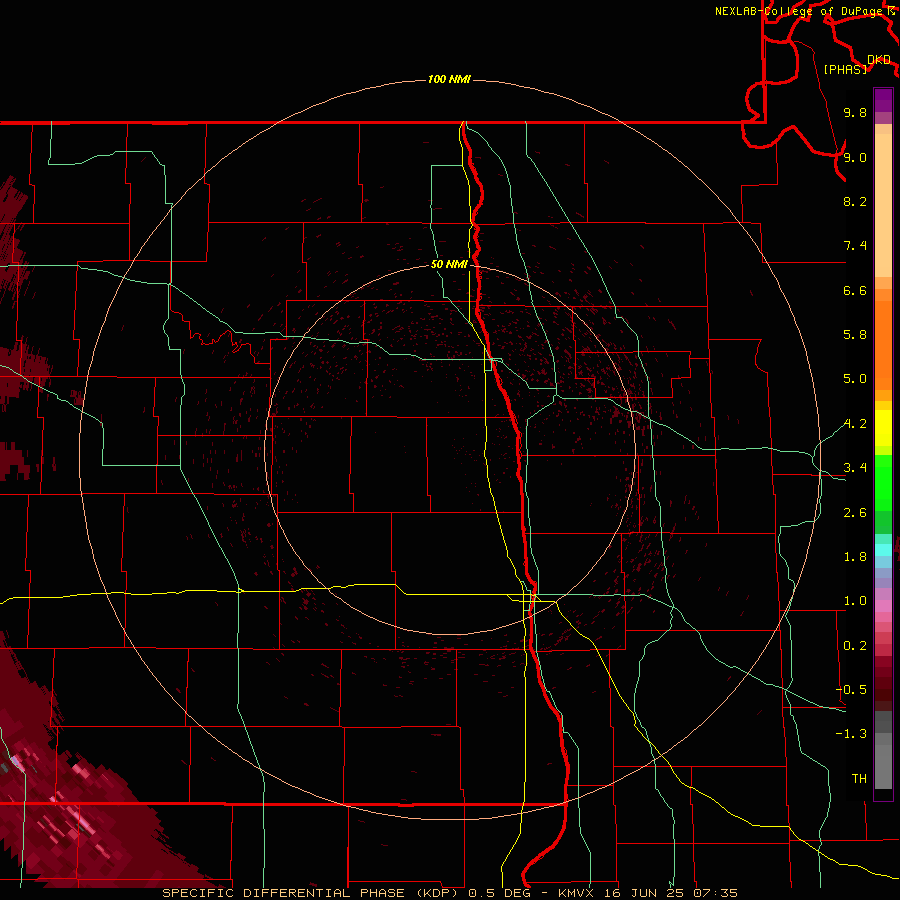The height and width of the screenshot is (900, 900).
Task: Pick the 6.6 scale value
Action: (855, 290)
